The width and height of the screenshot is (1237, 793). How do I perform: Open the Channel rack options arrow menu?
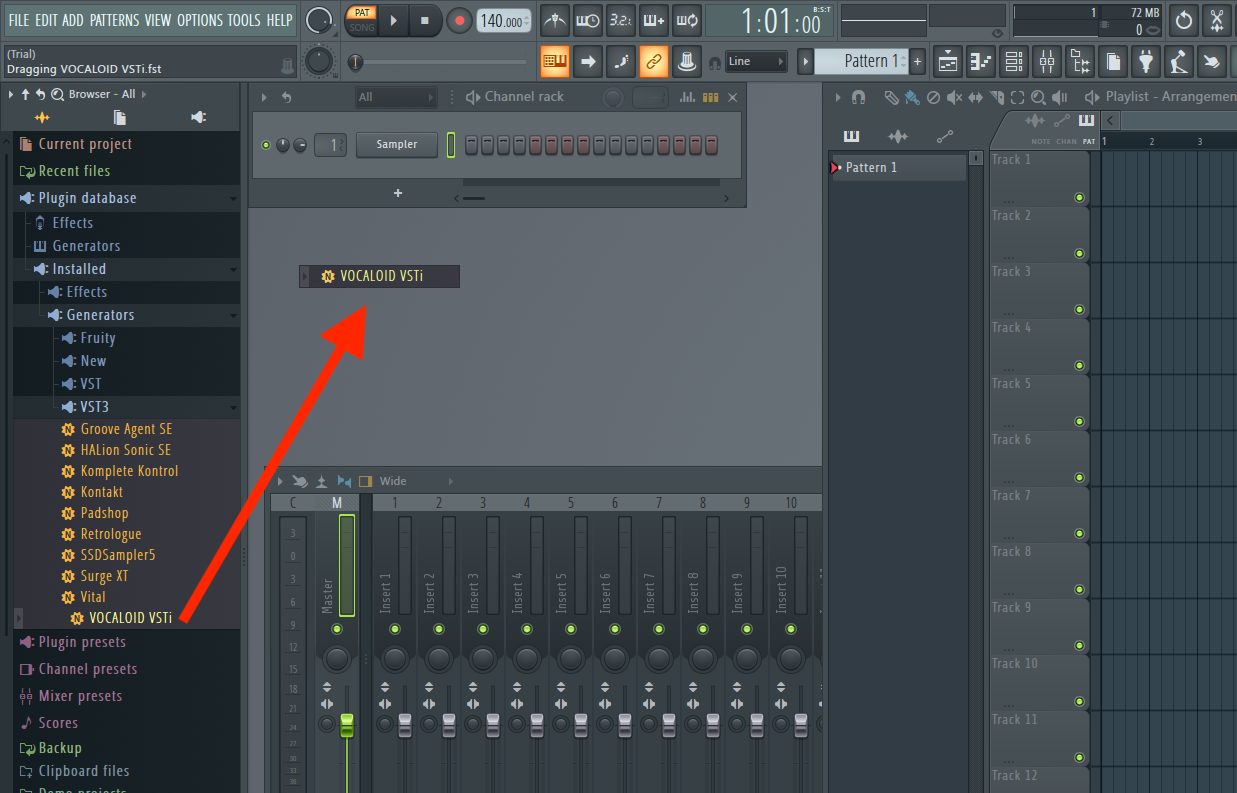pyautogui.click(x=265, y=97)
